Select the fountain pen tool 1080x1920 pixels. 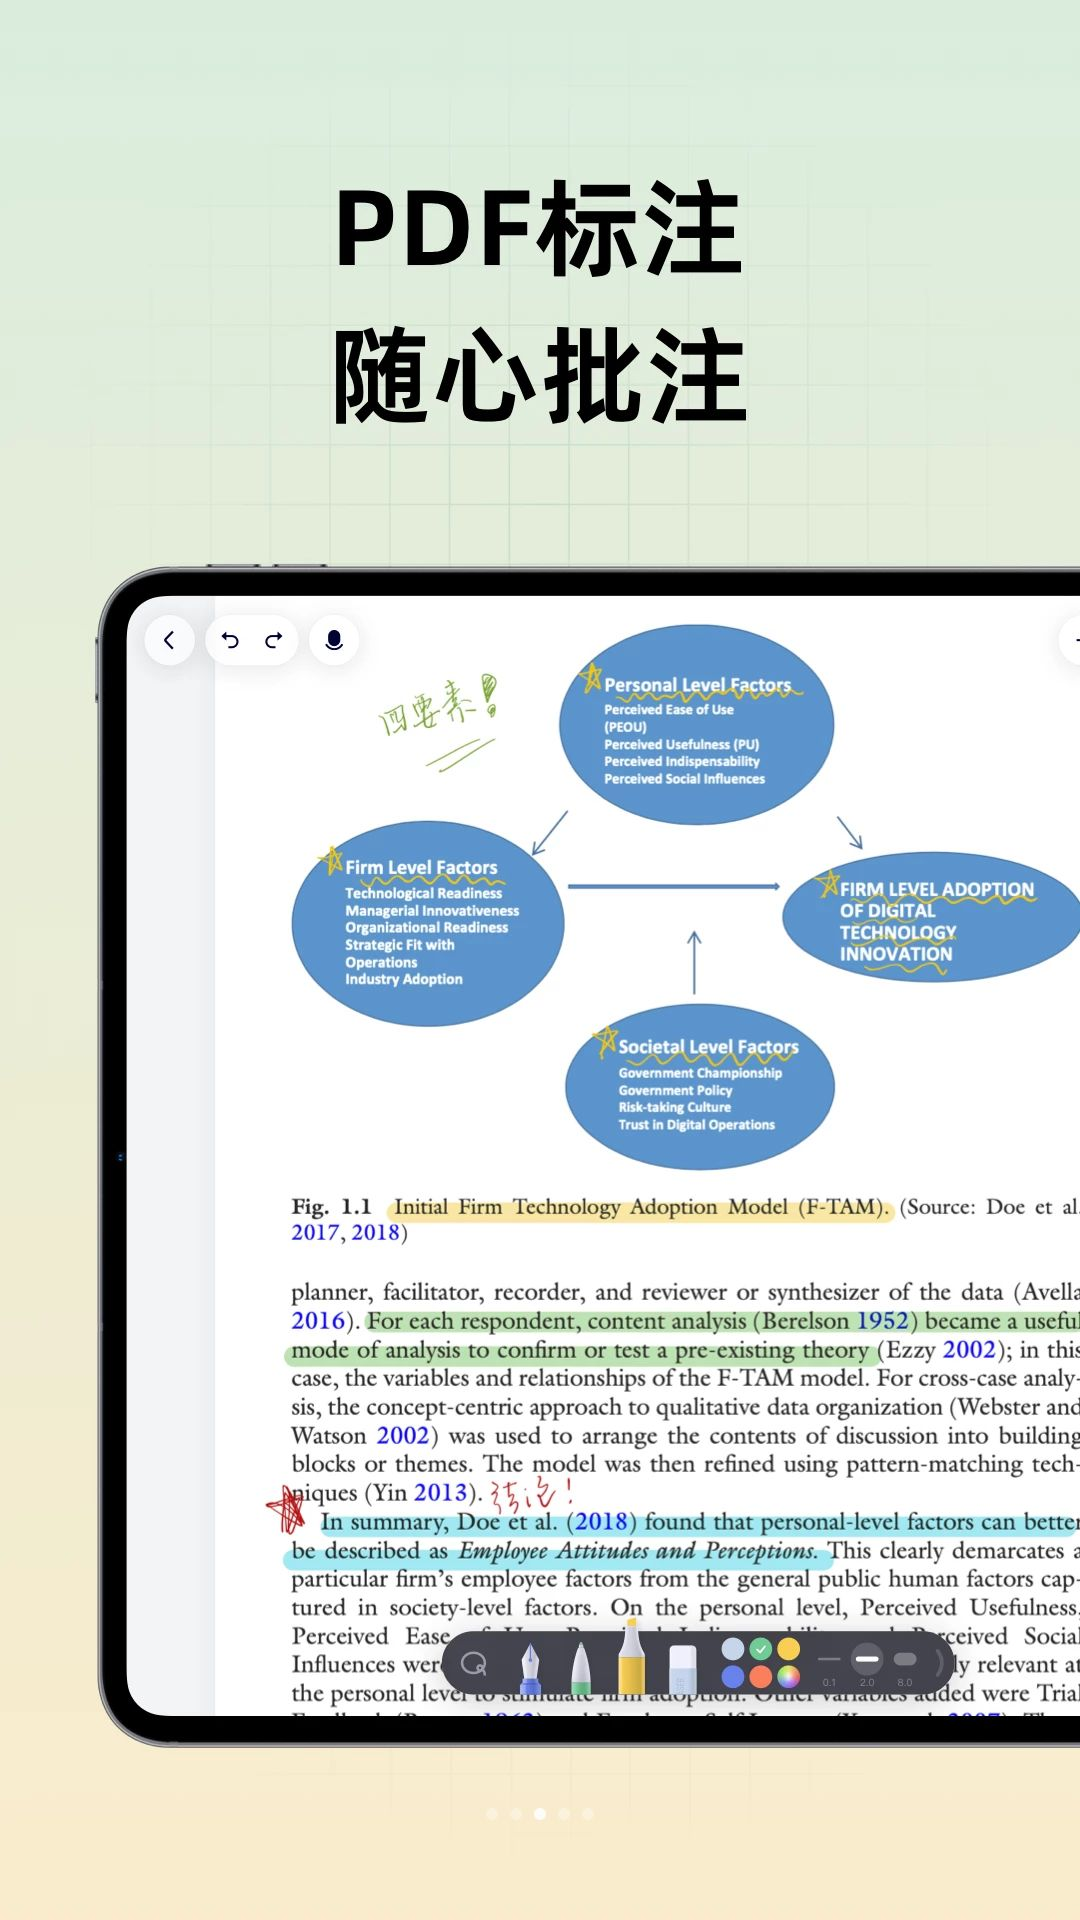[530, 1668]
